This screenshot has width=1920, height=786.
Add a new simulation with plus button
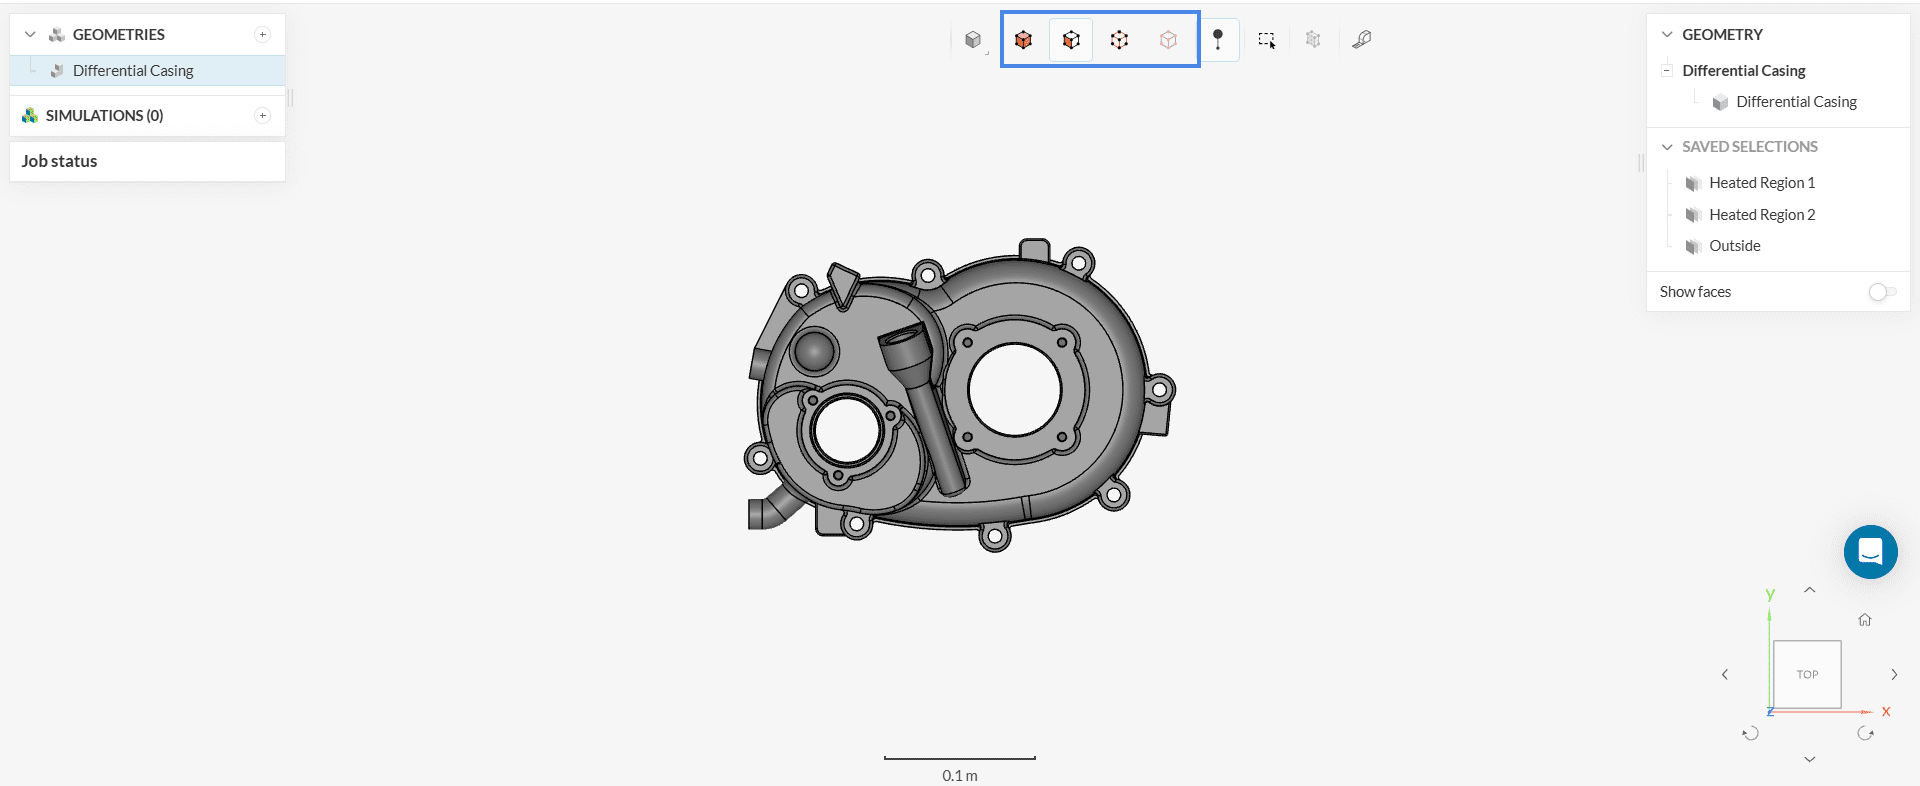click(263, 116)
